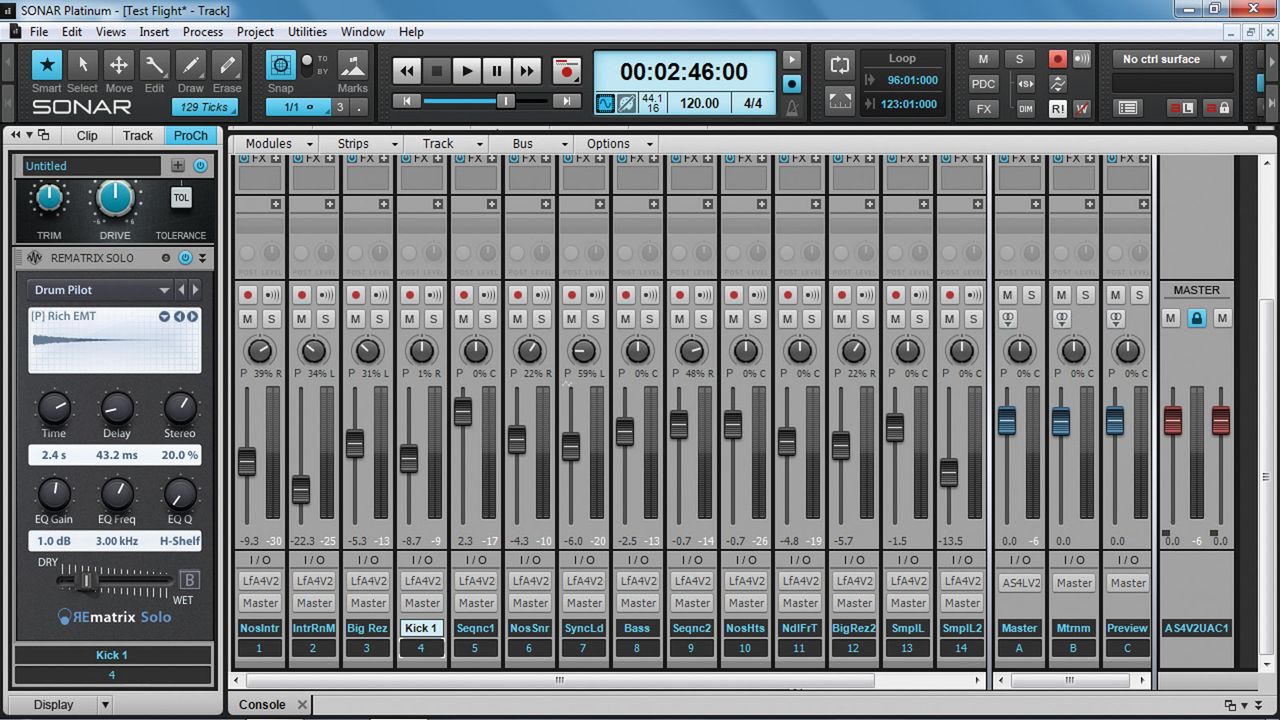Click the Pan knob on Seqnc2 strip
Image resolution: width=1280 pixels, height=720 pixels.
click(691, 351)
